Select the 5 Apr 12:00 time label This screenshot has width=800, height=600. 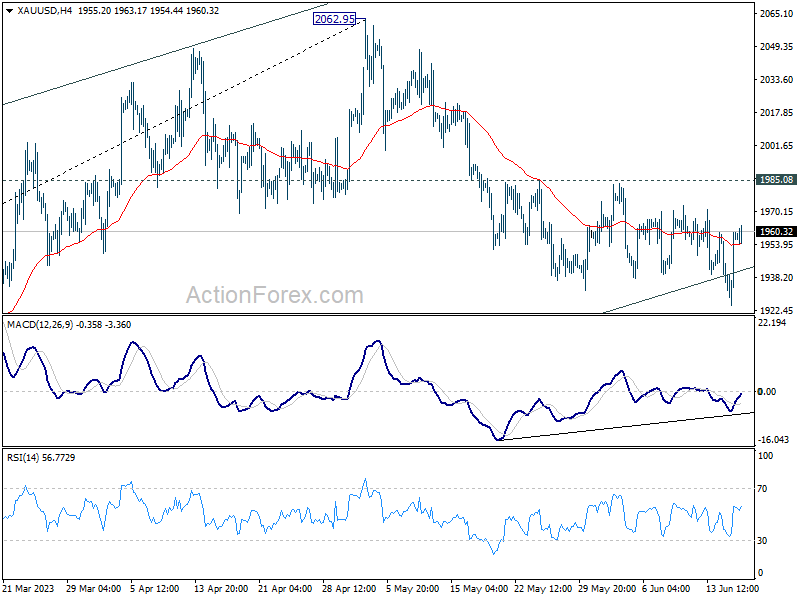tap(155, 589)
